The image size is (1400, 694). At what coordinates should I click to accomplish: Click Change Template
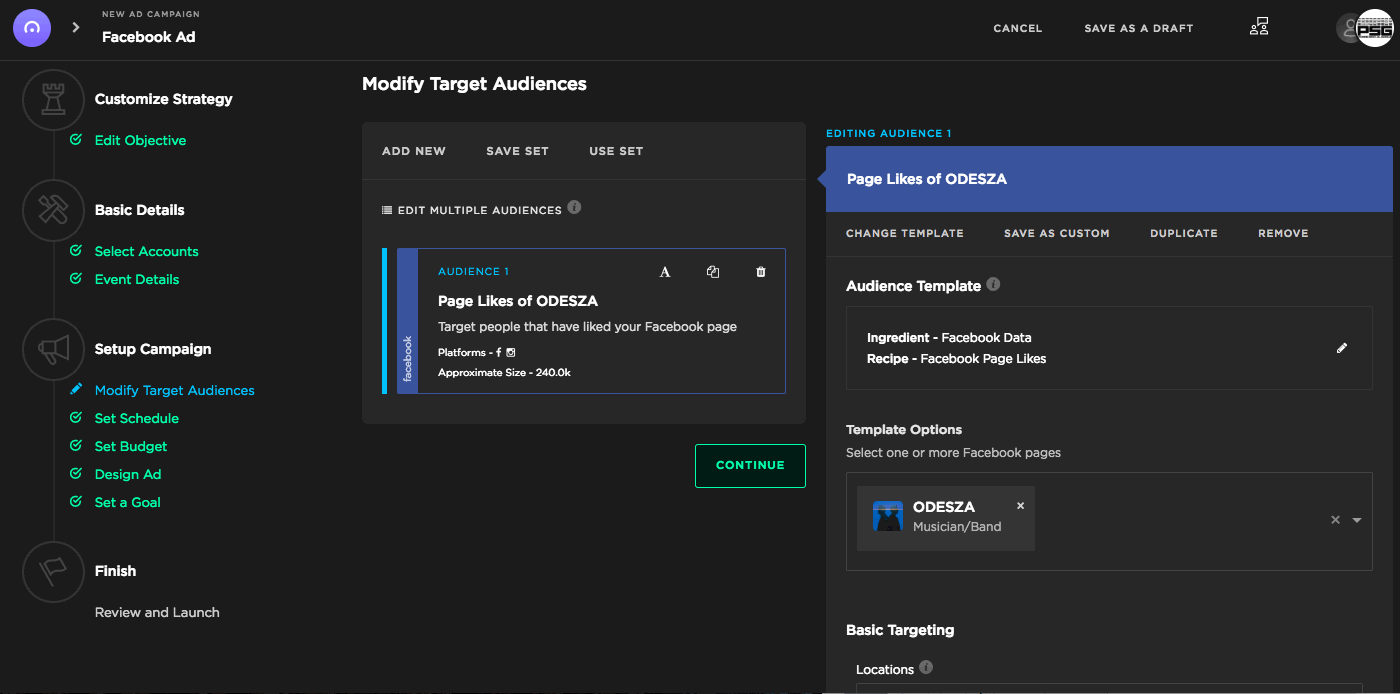click(x=905, y=233)
